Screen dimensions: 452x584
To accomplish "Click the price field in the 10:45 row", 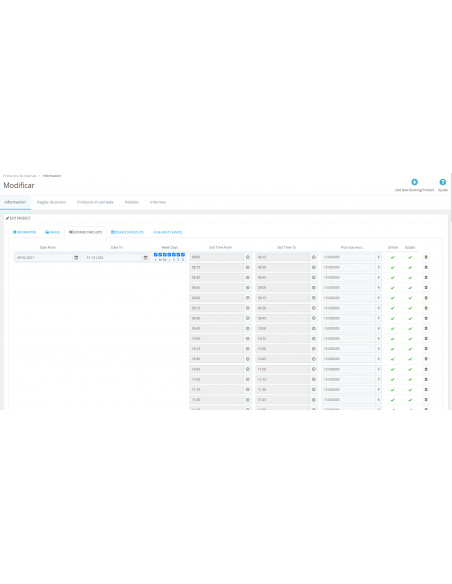I will 348,369.
